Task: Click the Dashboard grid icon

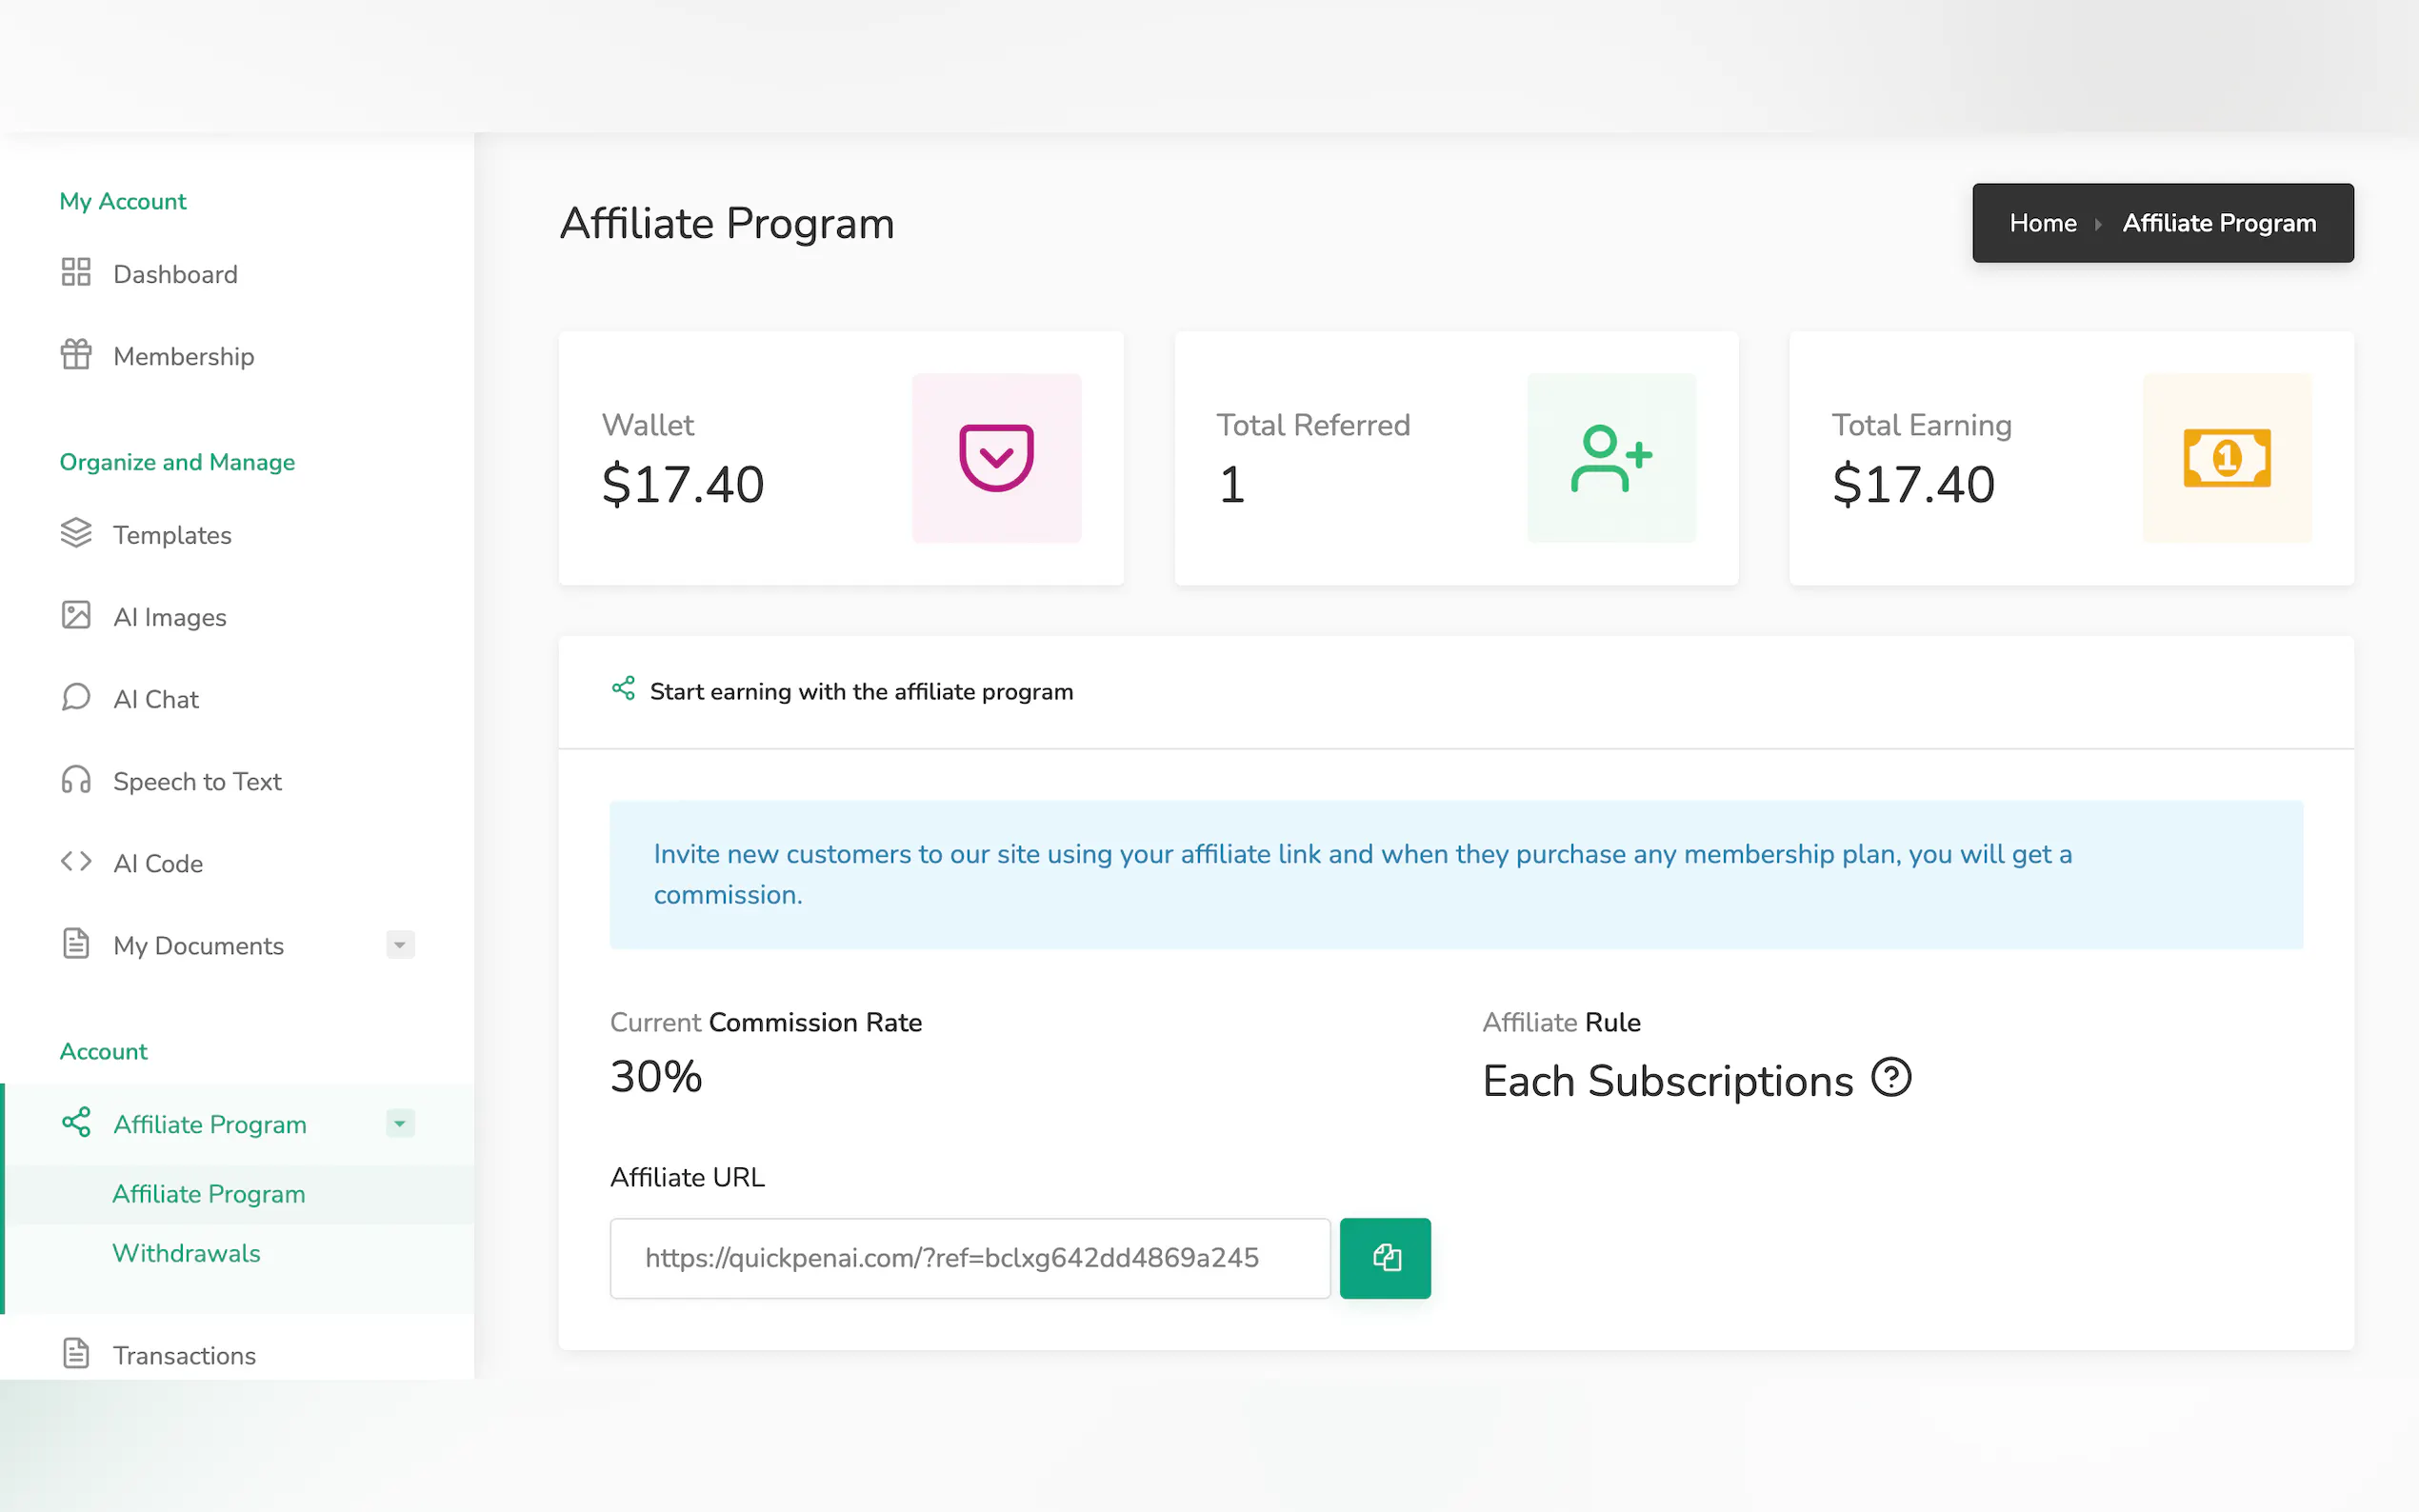Action: [x=76, y=272]
